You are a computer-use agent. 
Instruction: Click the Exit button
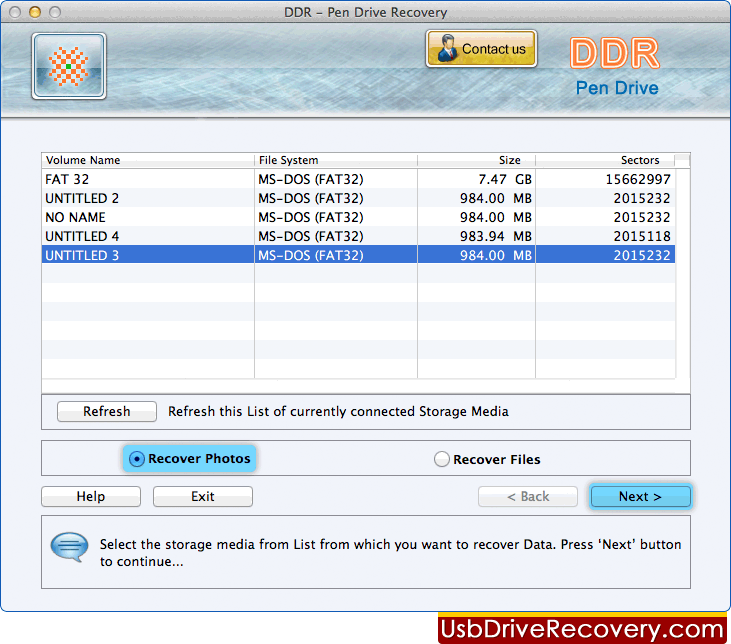[x=203, y=496]
